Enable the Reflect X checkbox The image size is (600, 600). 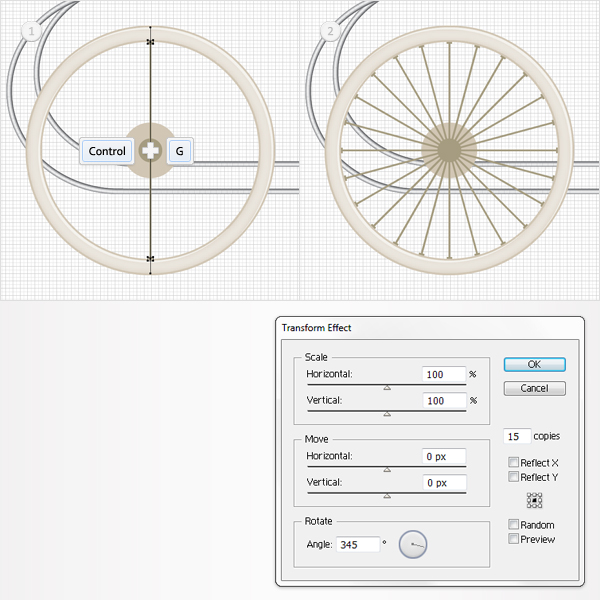[514, 462]
